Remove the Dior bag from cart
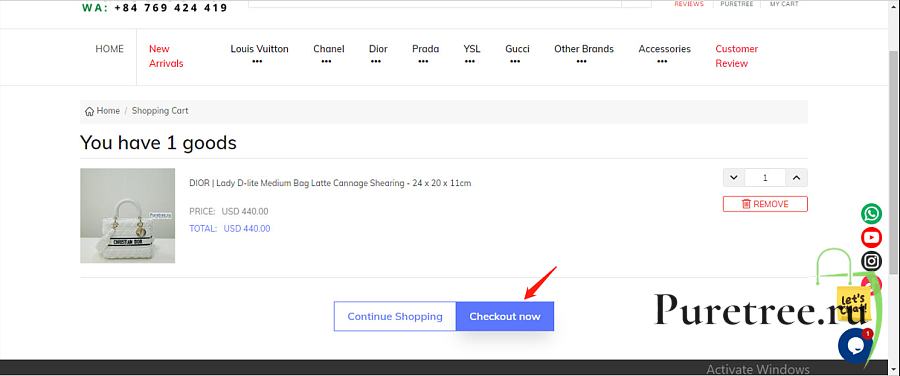This screenshot has width=900, height=376. [765, 204]
